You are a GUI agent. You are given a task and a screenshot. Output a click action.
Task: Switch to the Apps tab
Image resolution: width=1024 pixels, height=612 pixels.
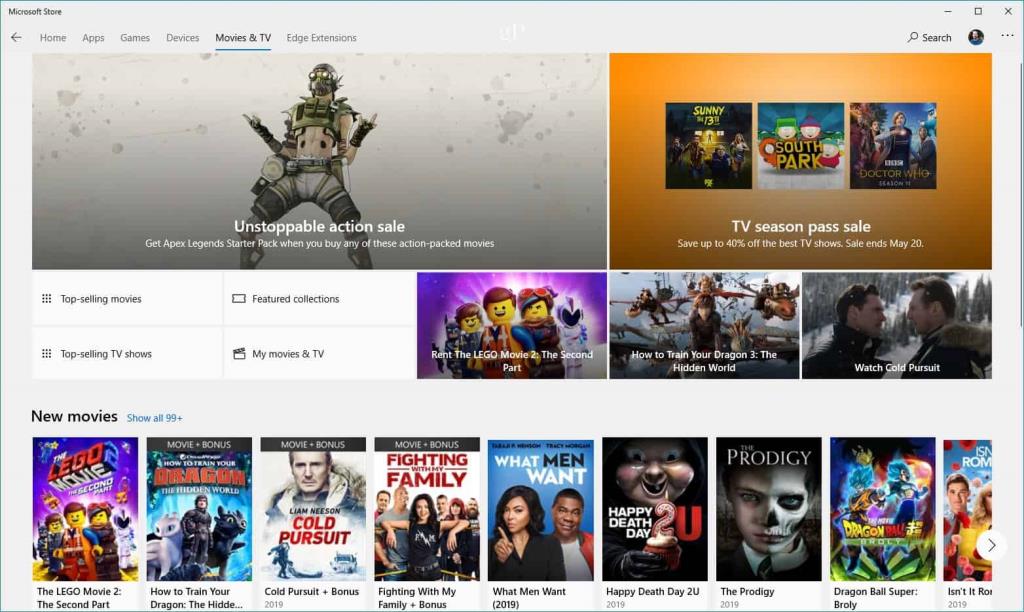point(93,38)
